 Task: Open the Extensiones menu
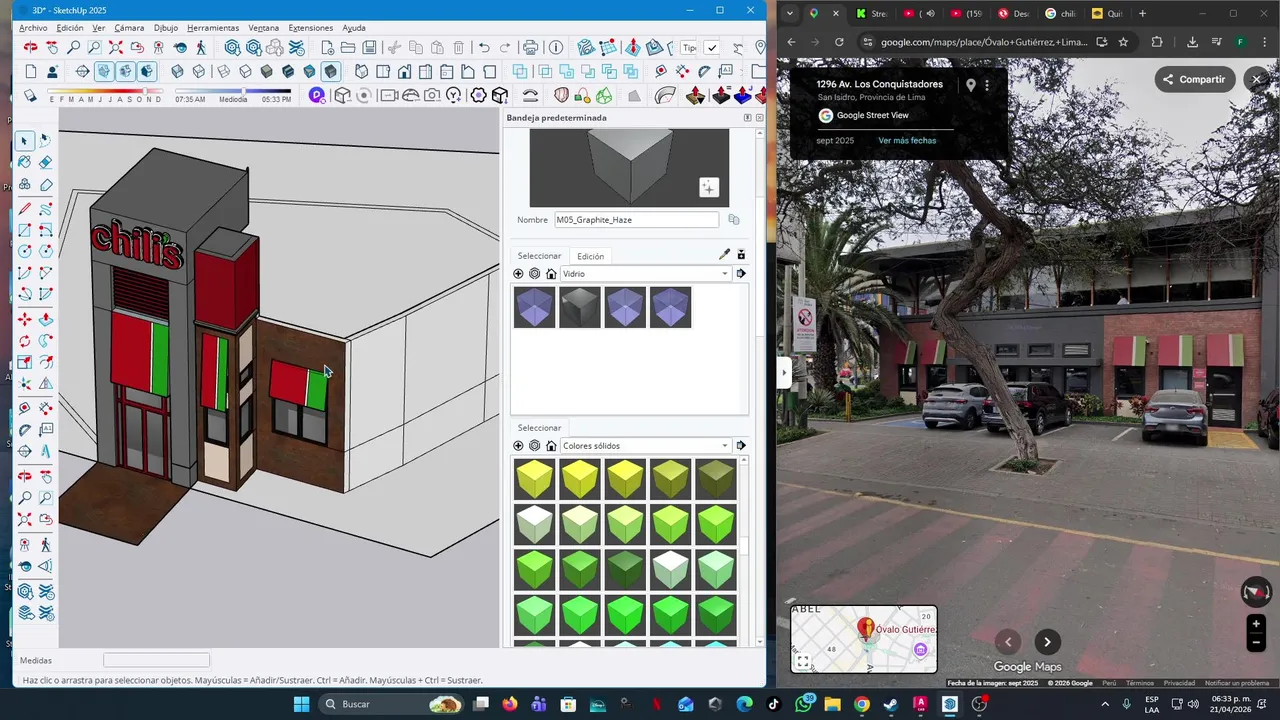[x=311, y=28]
